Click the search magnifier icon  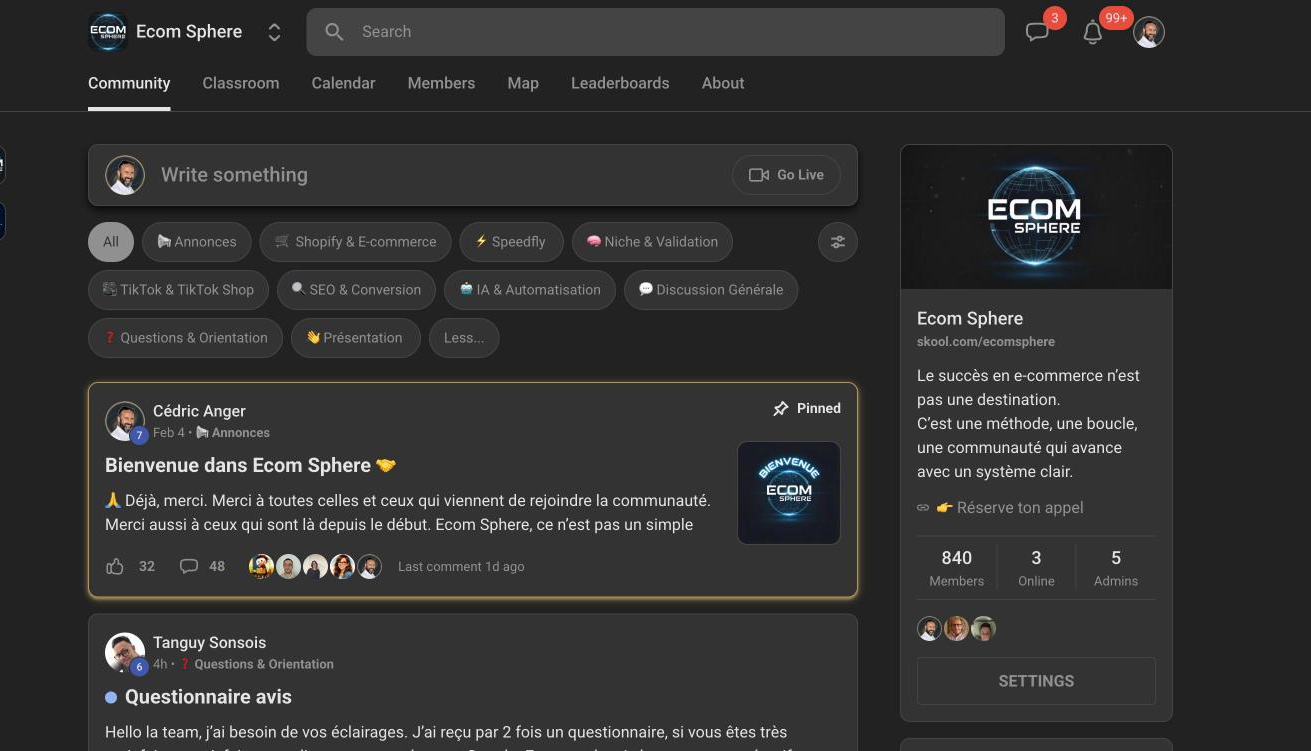(335, 32)
